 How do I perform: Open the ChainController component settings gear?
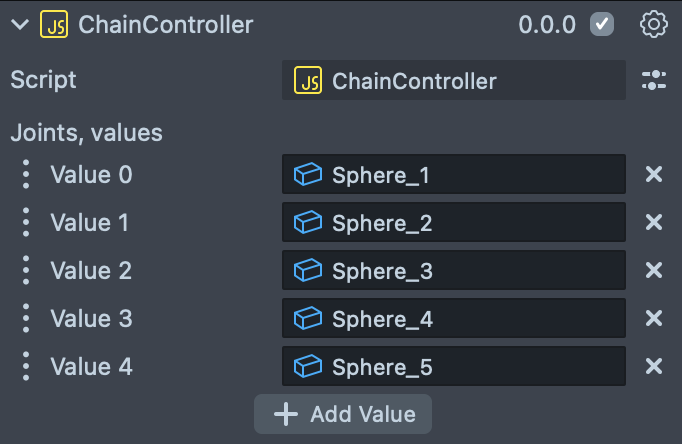[x=653, y=25]
